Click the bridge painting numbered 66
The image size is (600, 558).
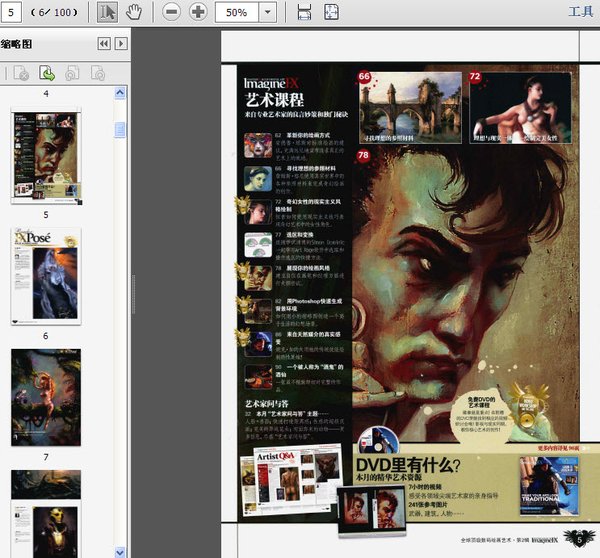click(x=411, y=108)
